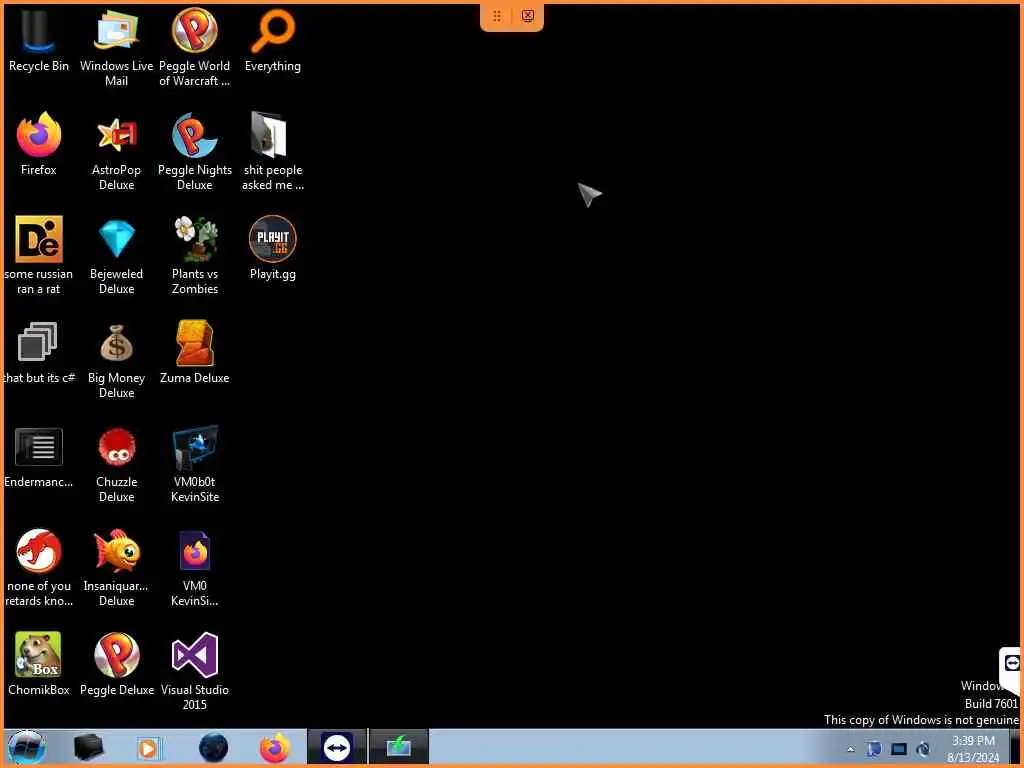Select Big Money Deluxe money bag icon

click(x=116, y=360)
